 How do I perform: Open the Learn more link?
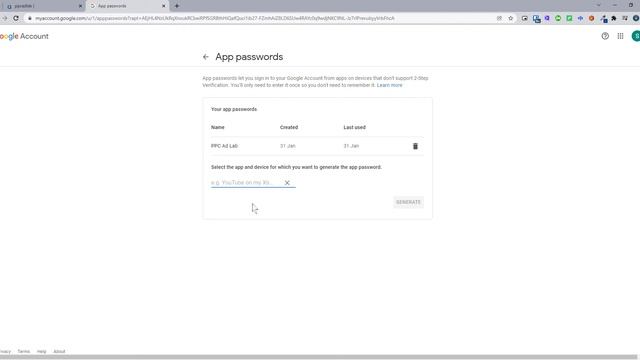point(389,85)
